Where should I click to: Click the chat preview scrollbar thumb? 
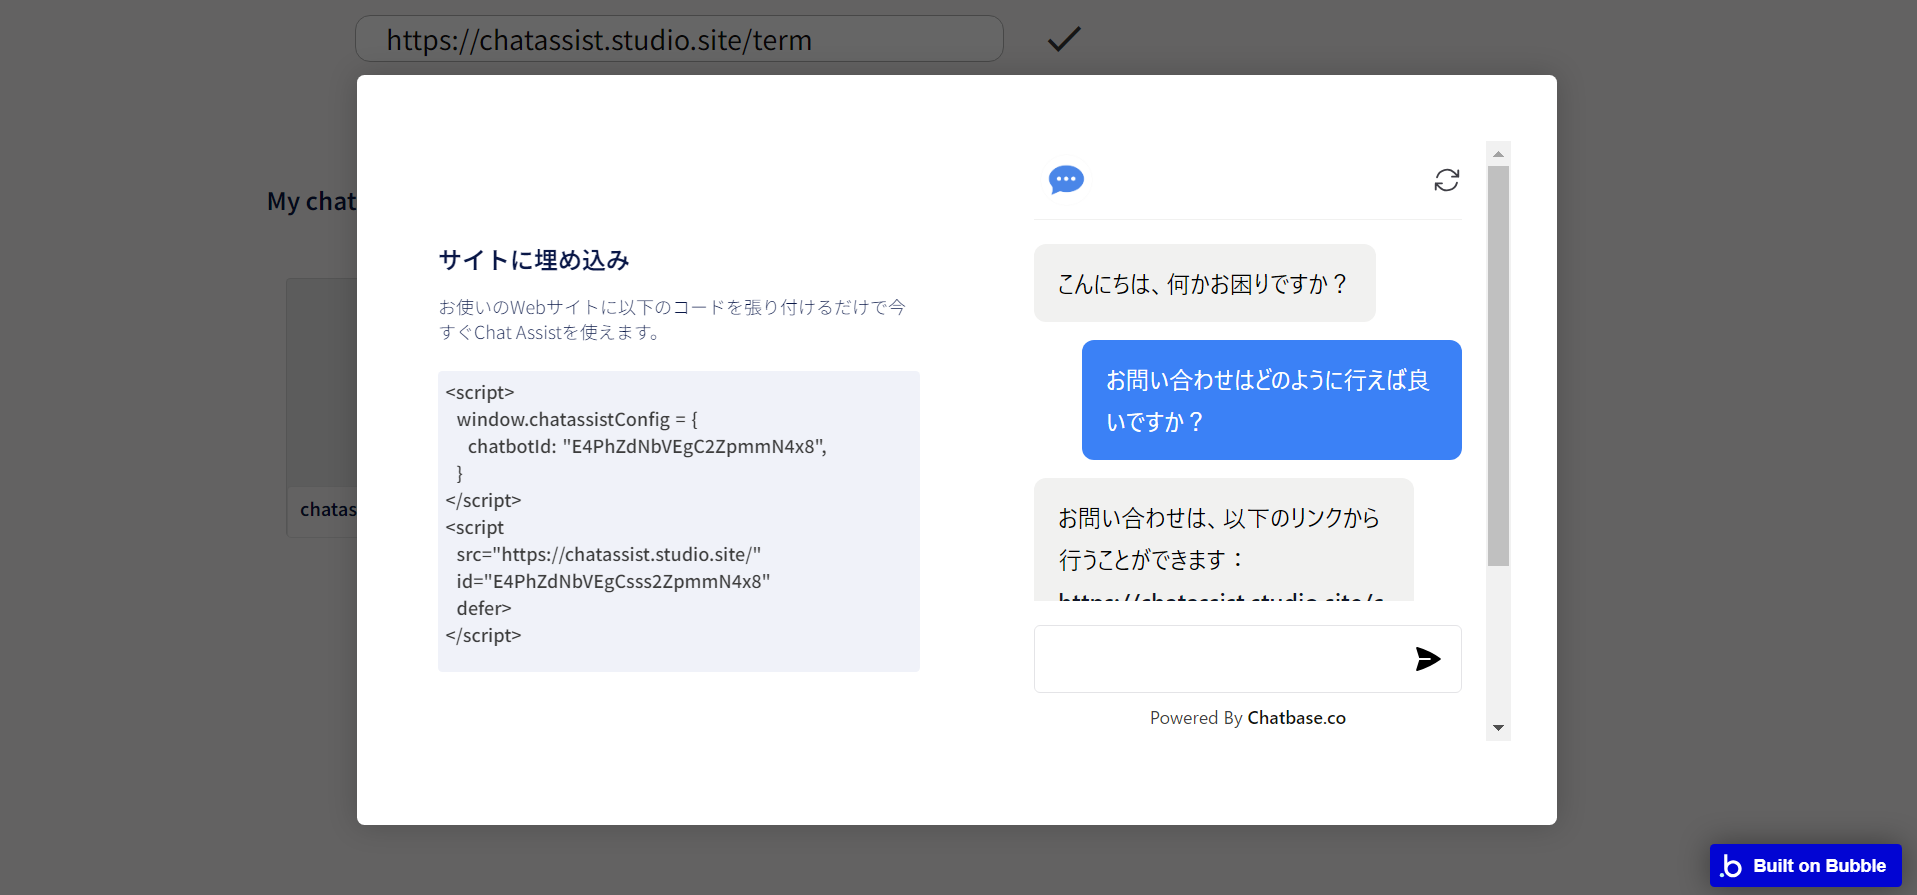click(x=1498, y=366)
